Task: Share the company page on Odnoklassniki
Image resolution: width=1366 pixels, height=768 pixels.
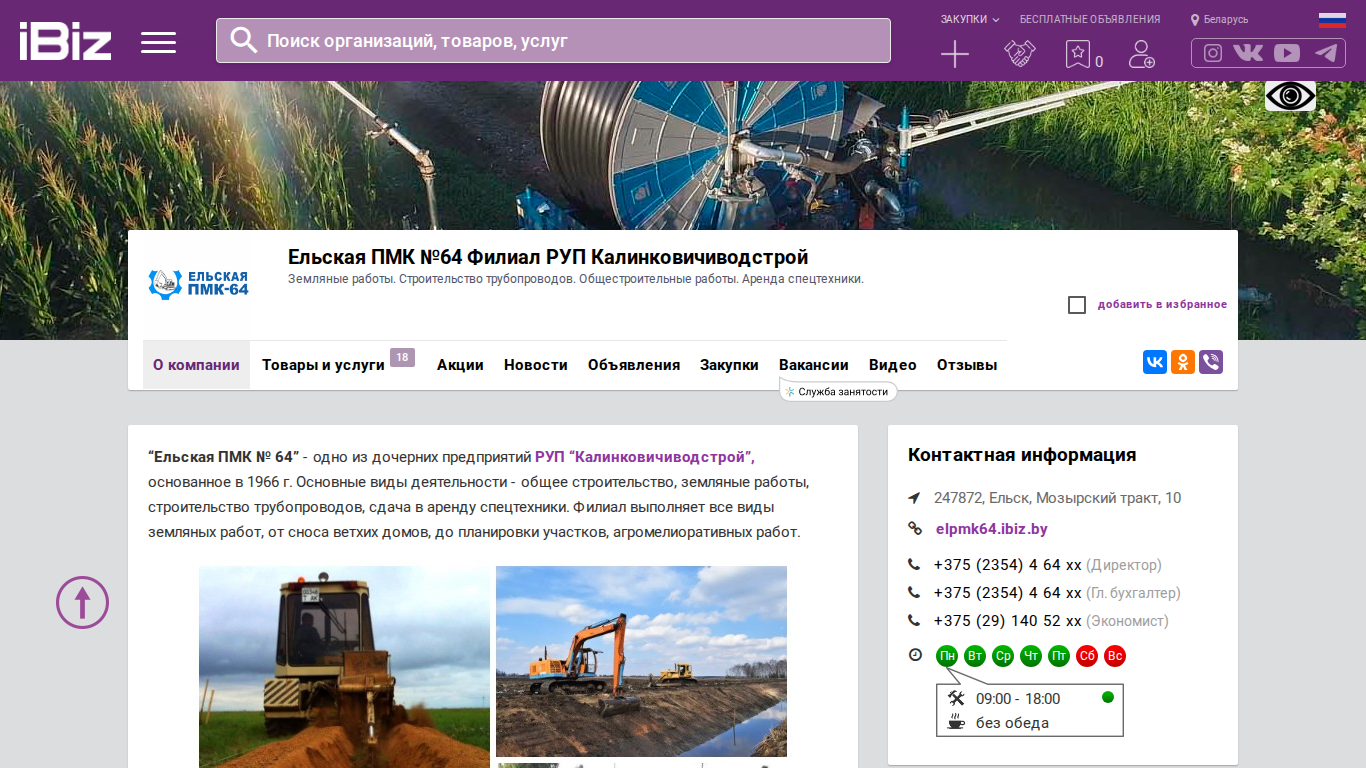Action: coord(1183,362)
